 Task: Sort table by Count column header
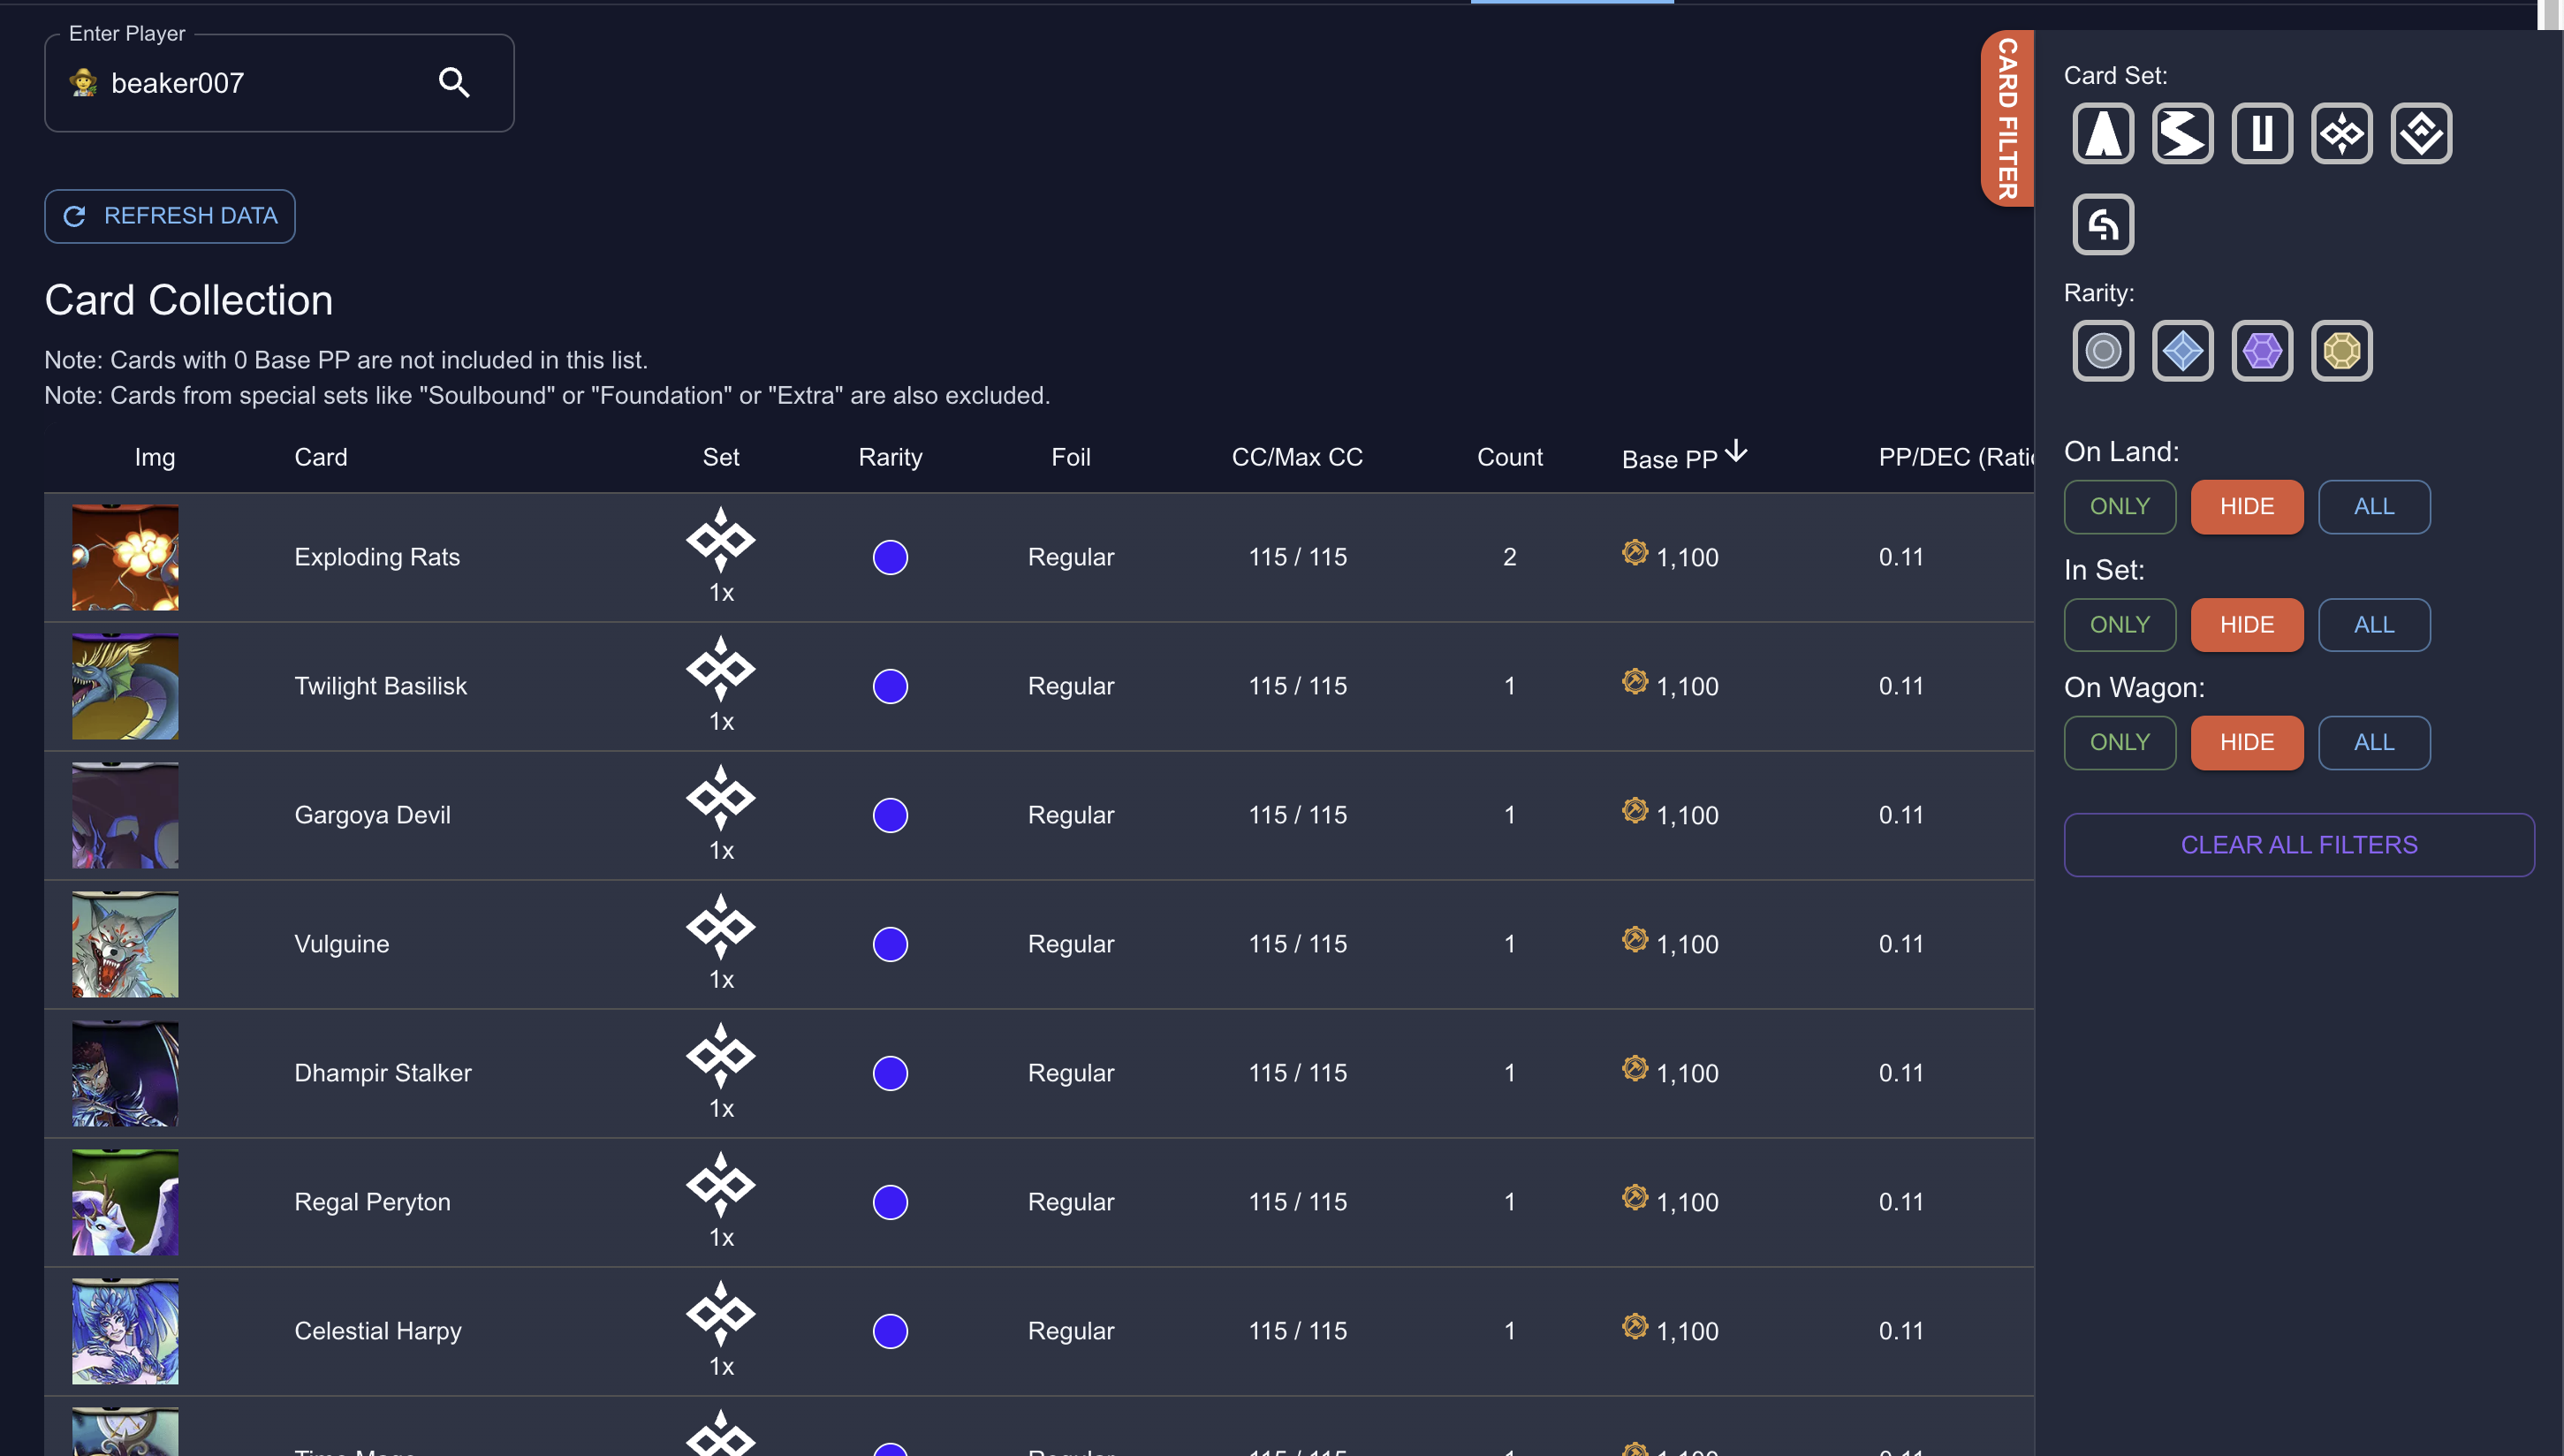coord(1509,458)
